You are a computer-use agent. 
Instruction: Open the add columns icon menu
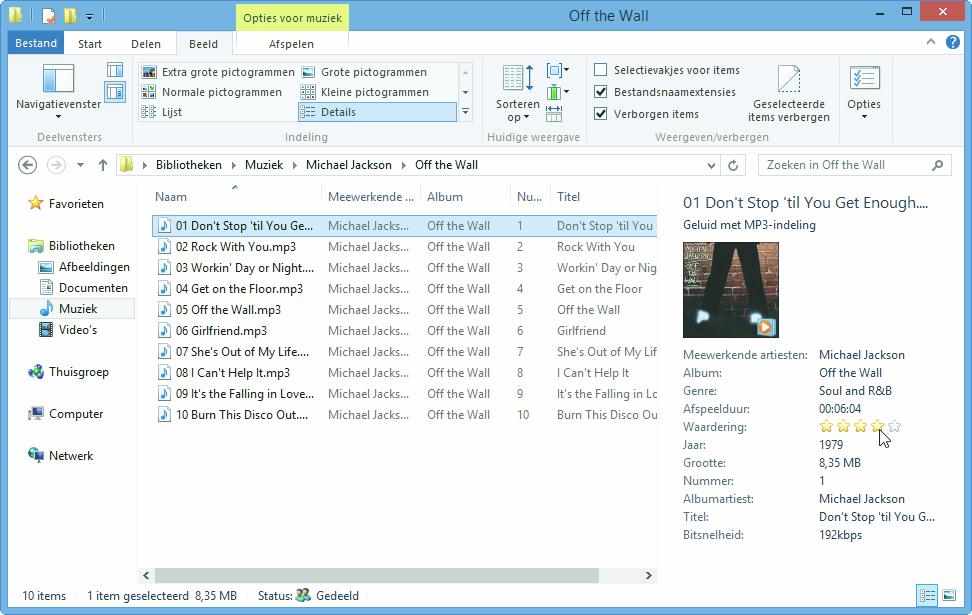pos(557,92)
